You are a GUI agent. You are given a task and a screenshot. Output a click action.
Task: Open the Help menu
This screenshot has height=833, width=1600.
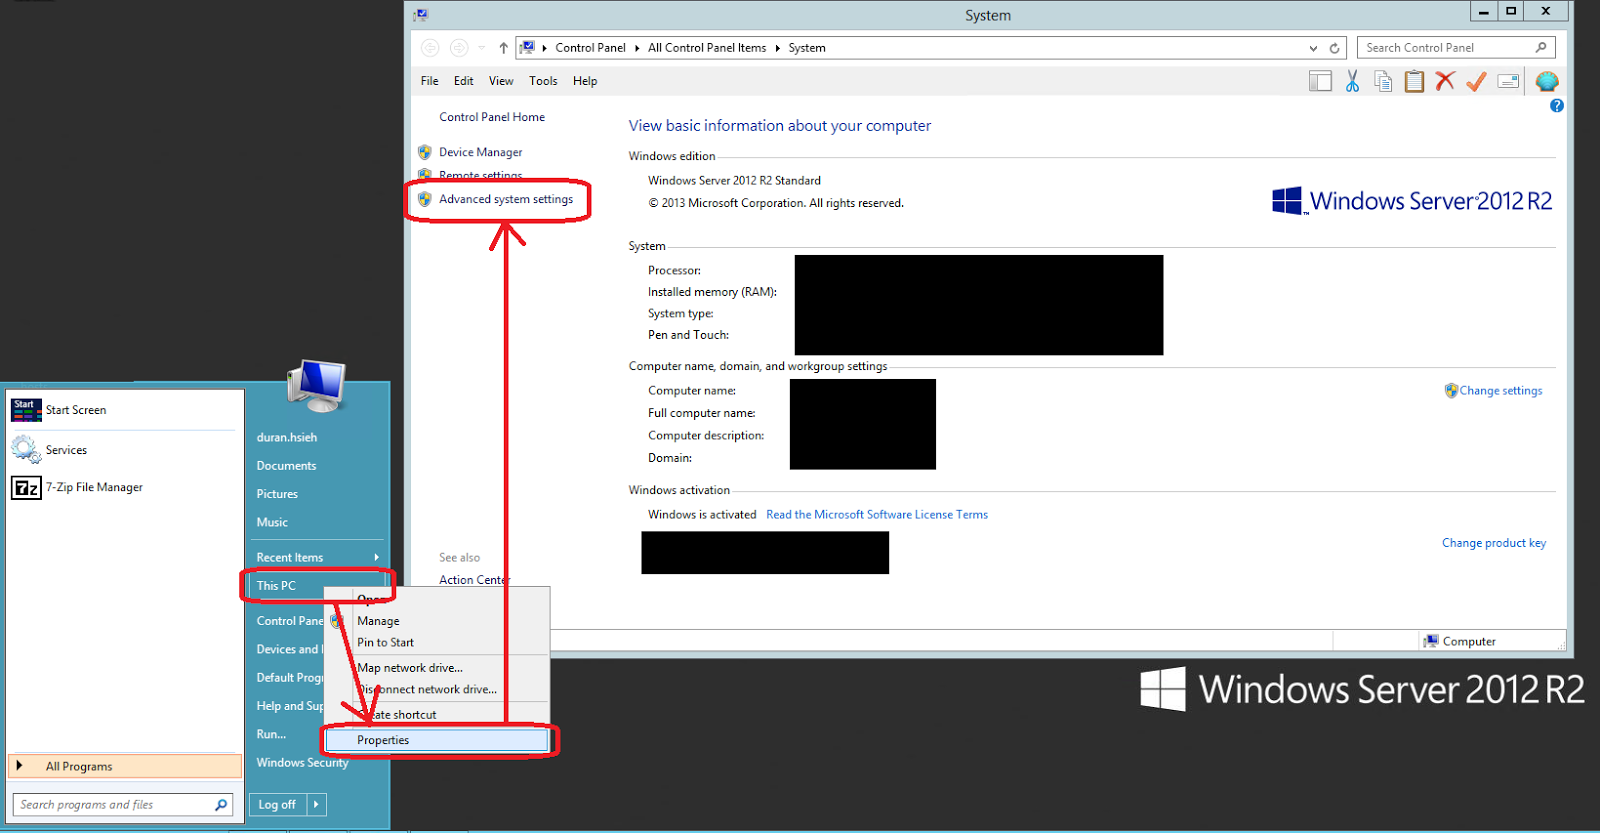tap(585, 81)
